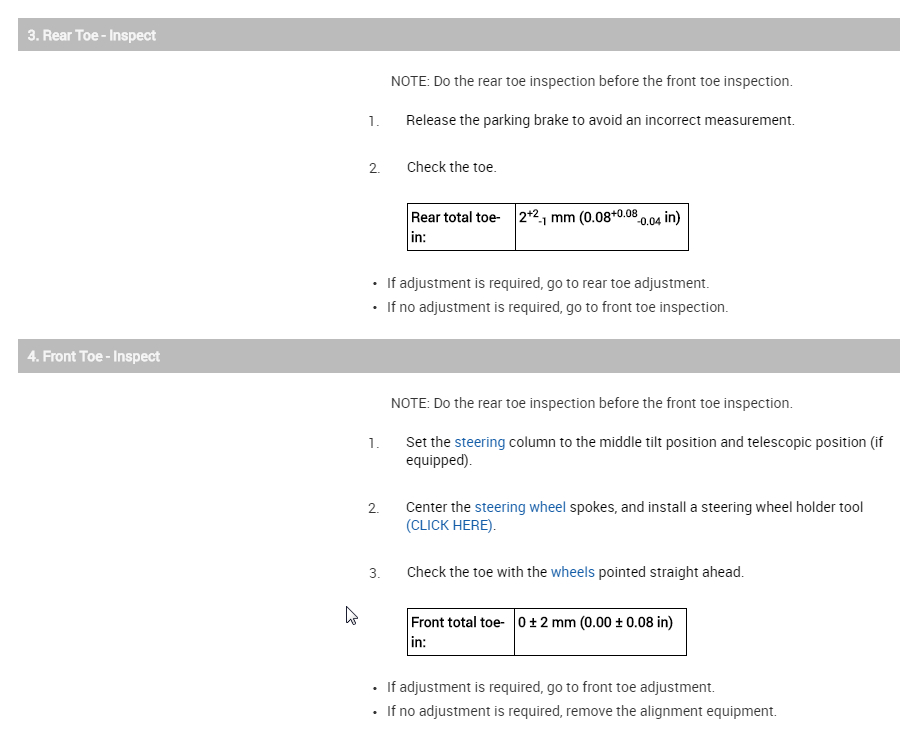Click the "remove the alignment equipment" bullet
This screenshot has height=735, width=907.
581,711
